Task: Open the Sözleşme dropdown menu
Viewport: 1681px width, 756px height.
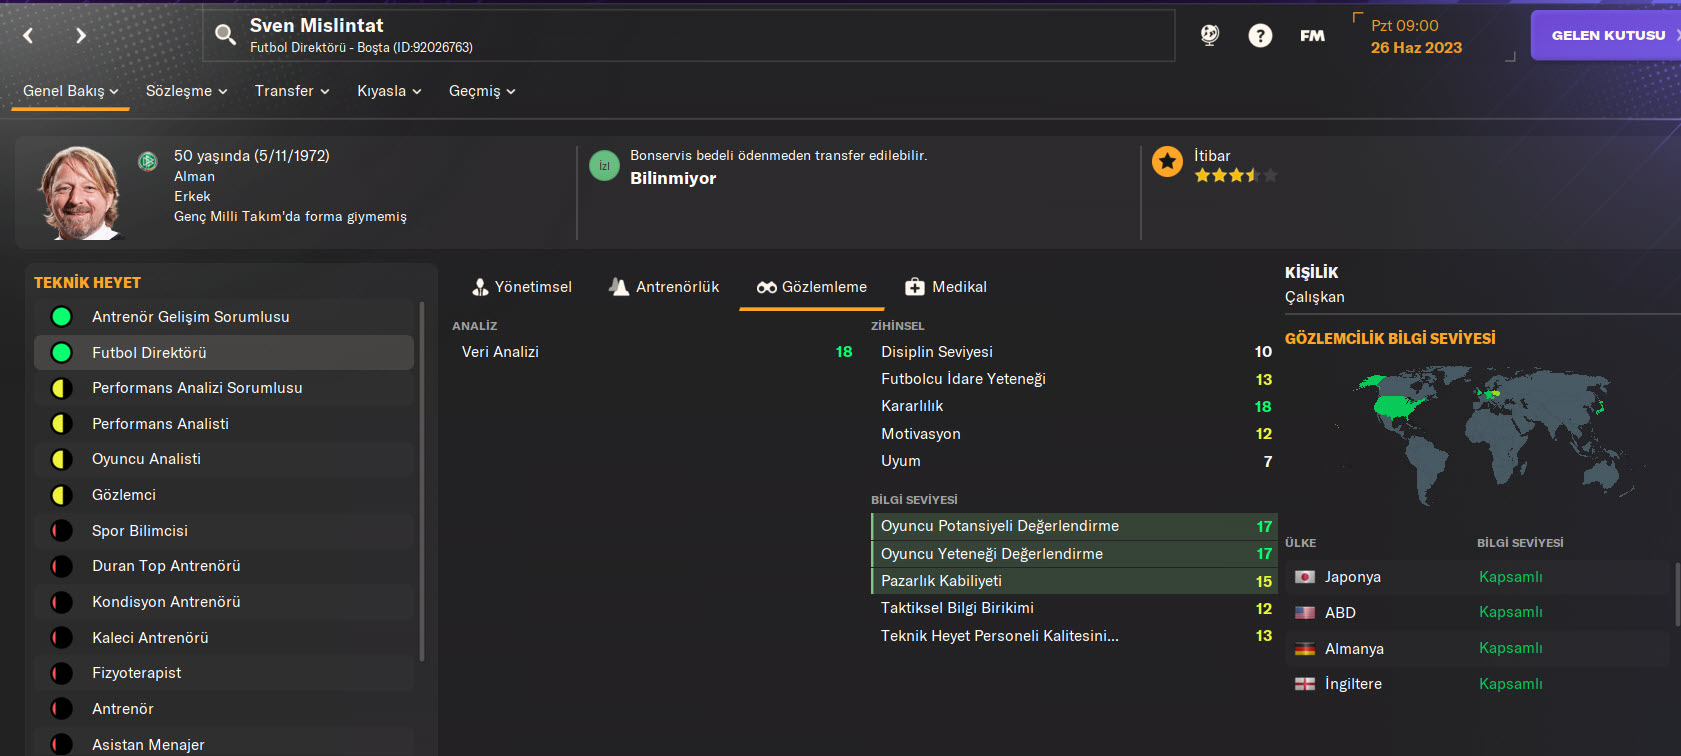Action: (x=186, y=91)
